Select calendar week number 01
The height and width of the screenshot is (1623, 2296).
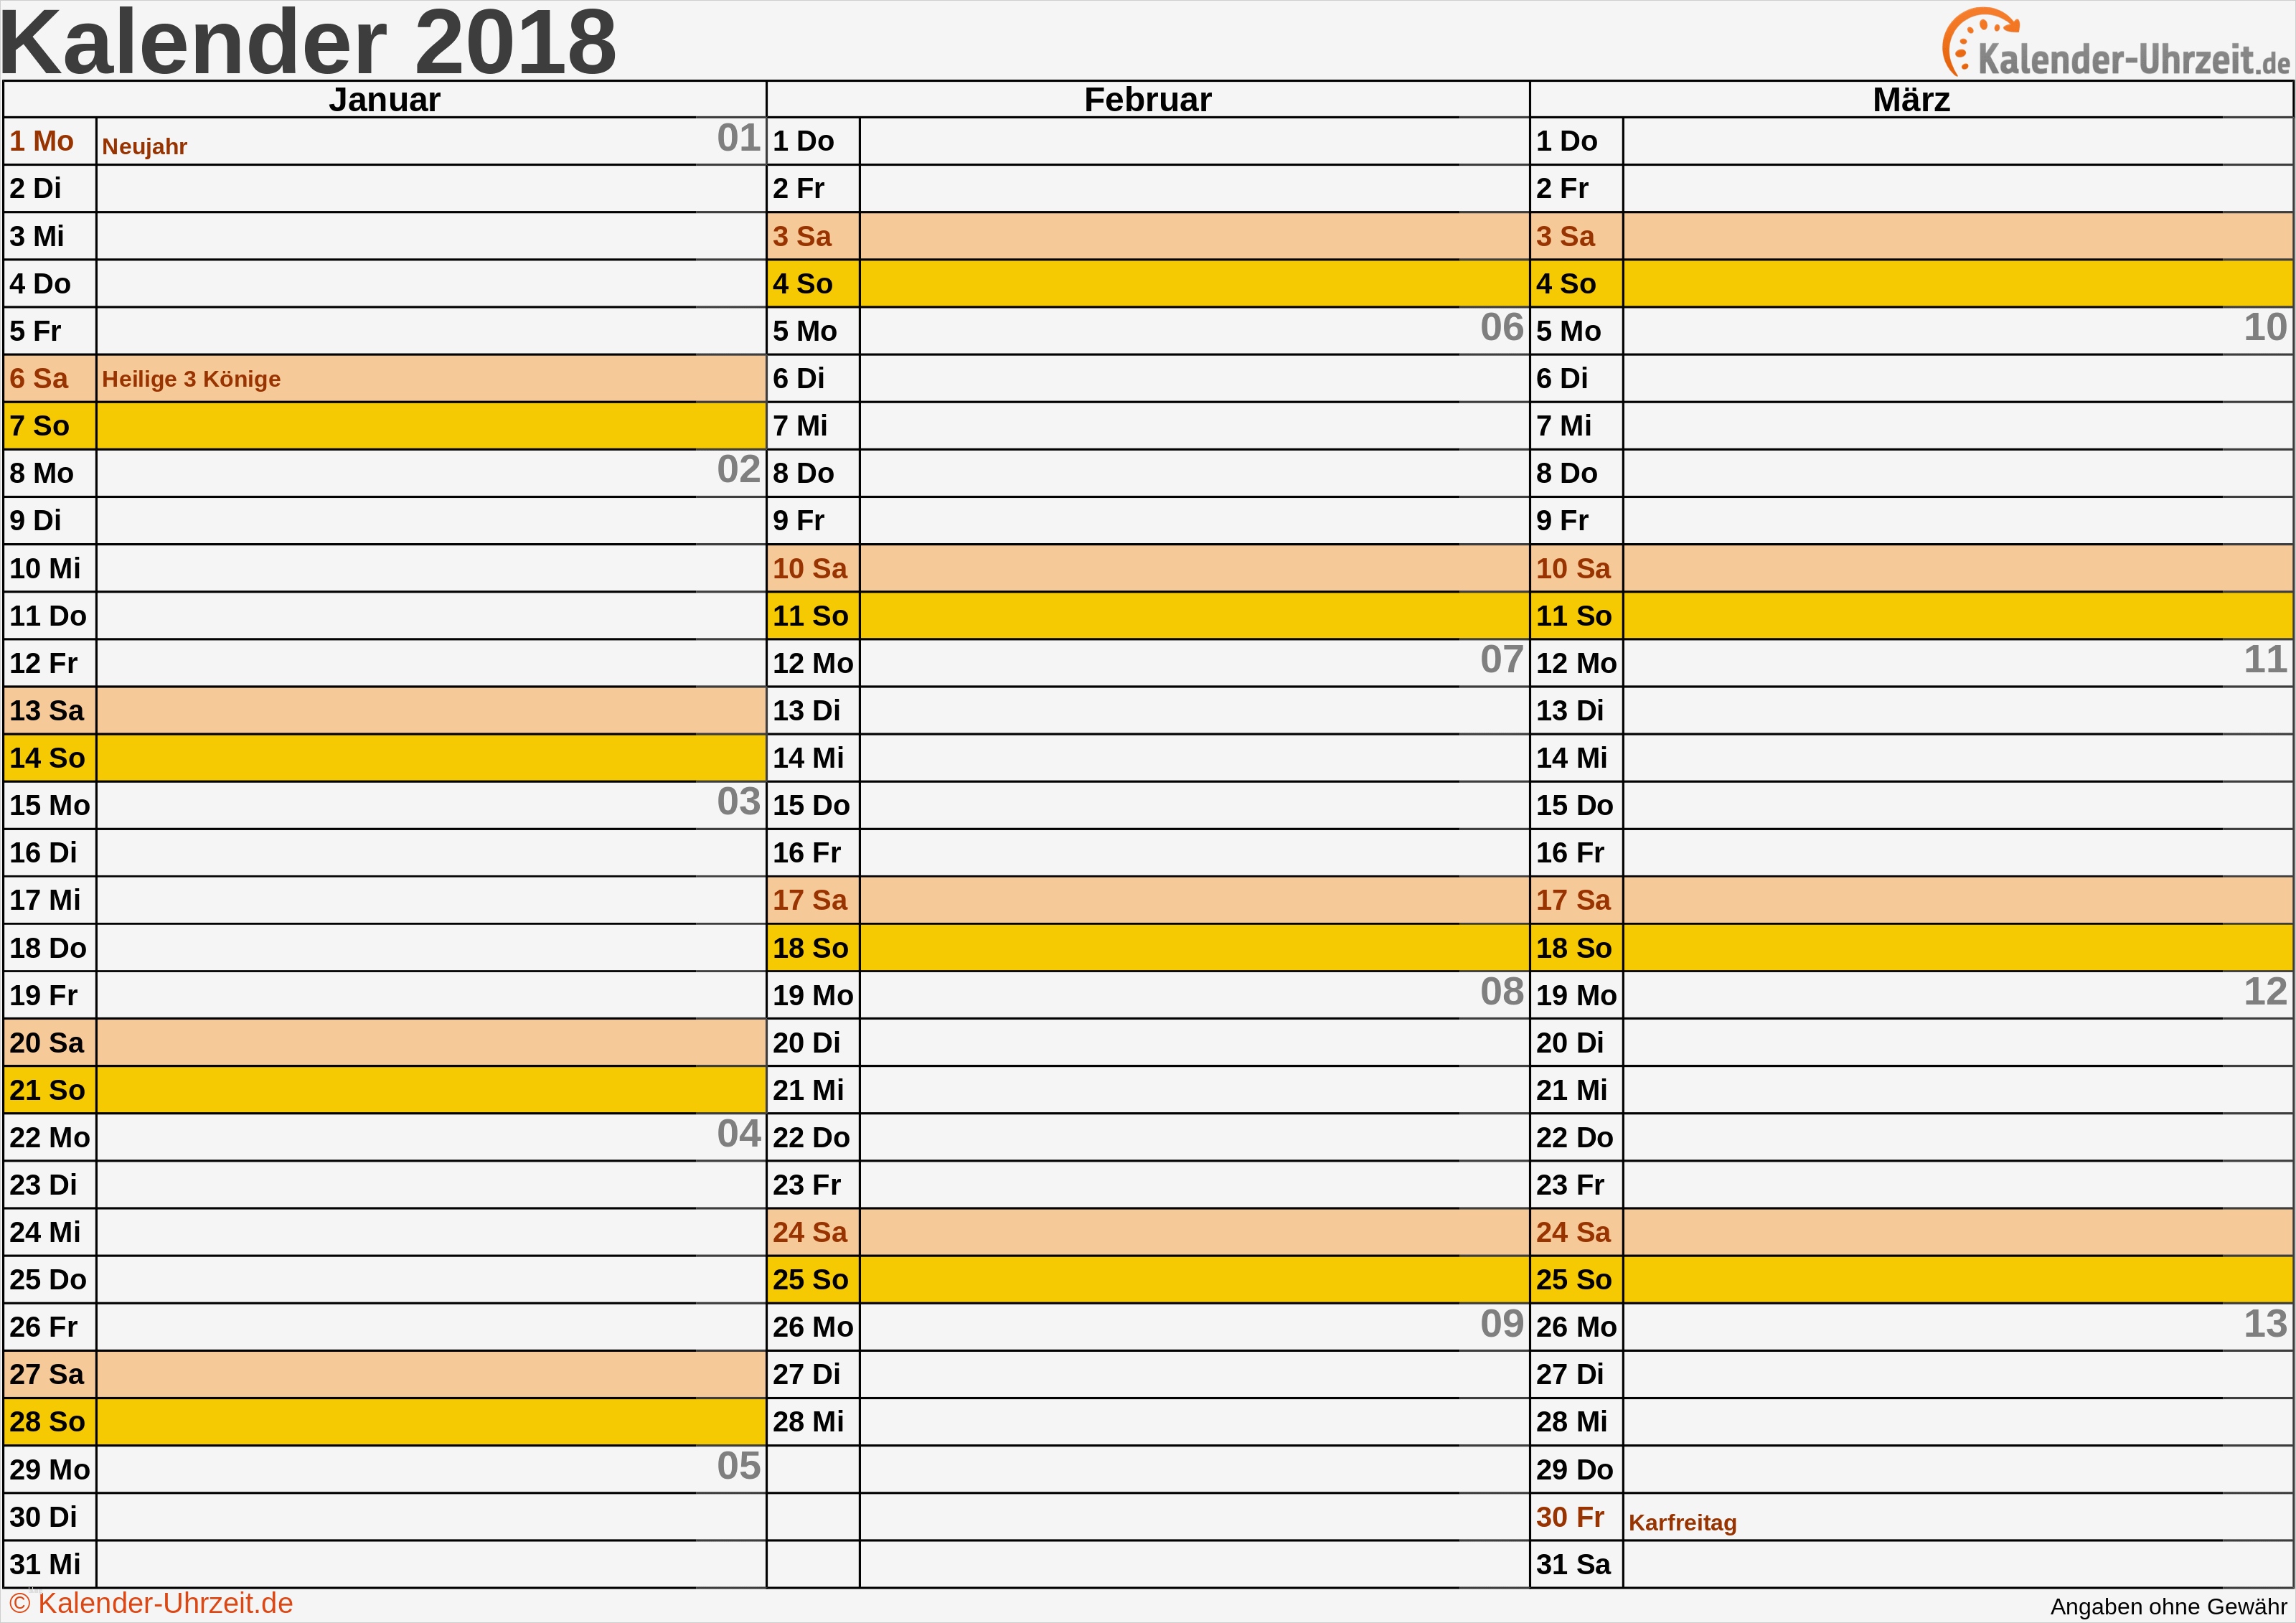(738, 138)
